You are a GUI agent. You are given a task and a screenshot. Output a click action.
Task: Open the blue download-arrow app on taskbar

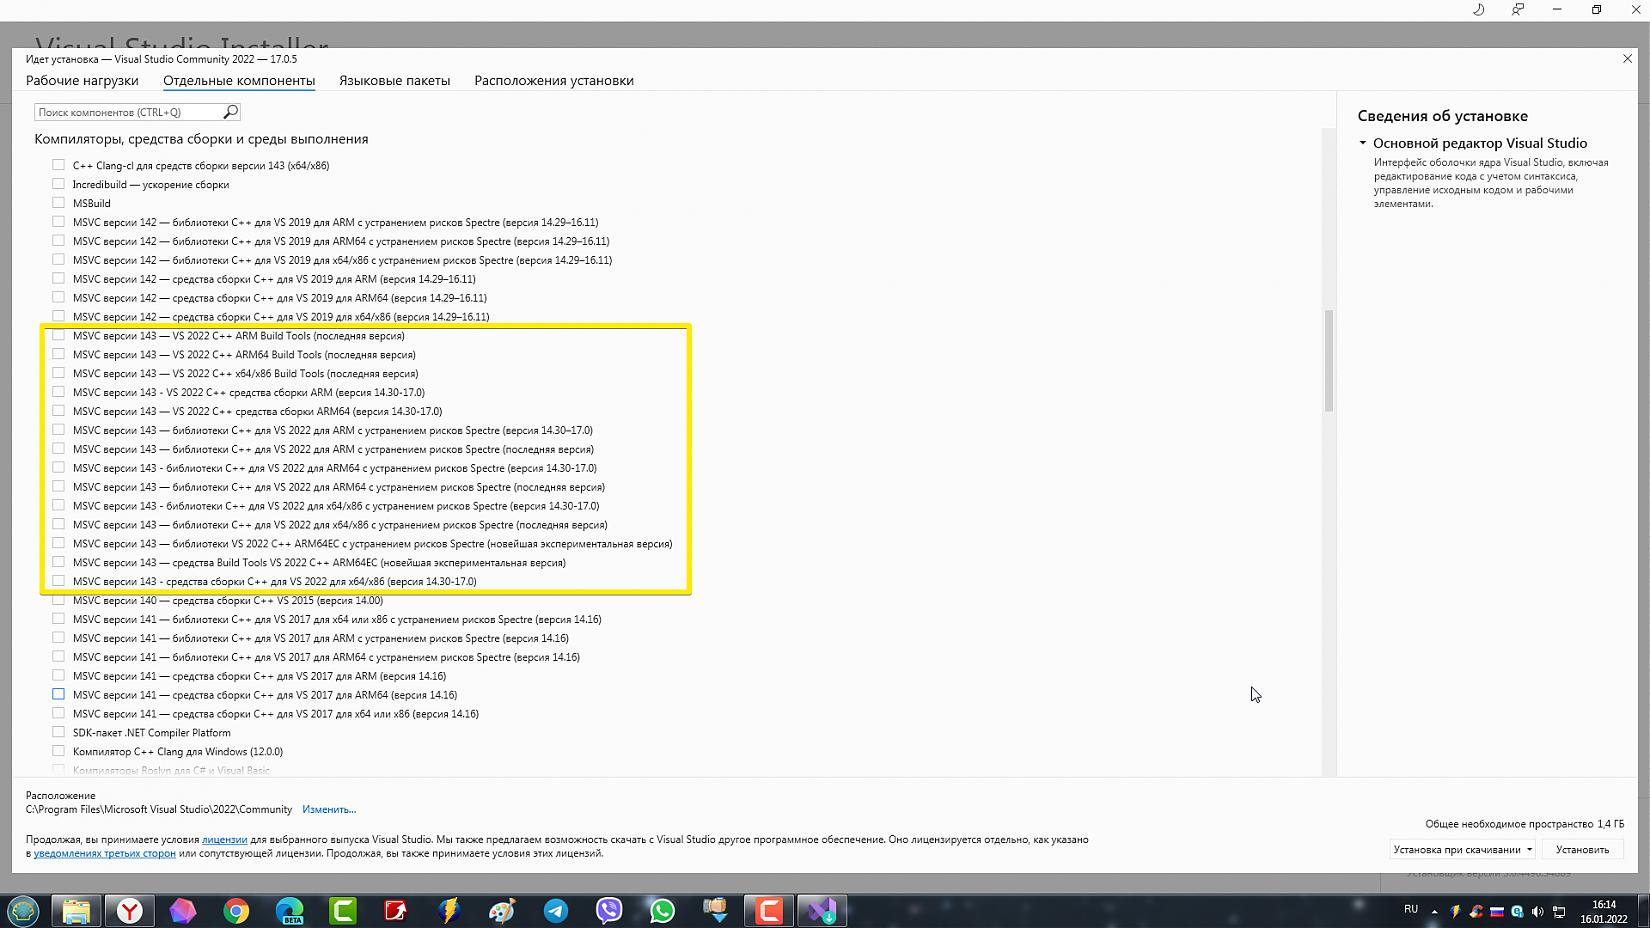716,911
